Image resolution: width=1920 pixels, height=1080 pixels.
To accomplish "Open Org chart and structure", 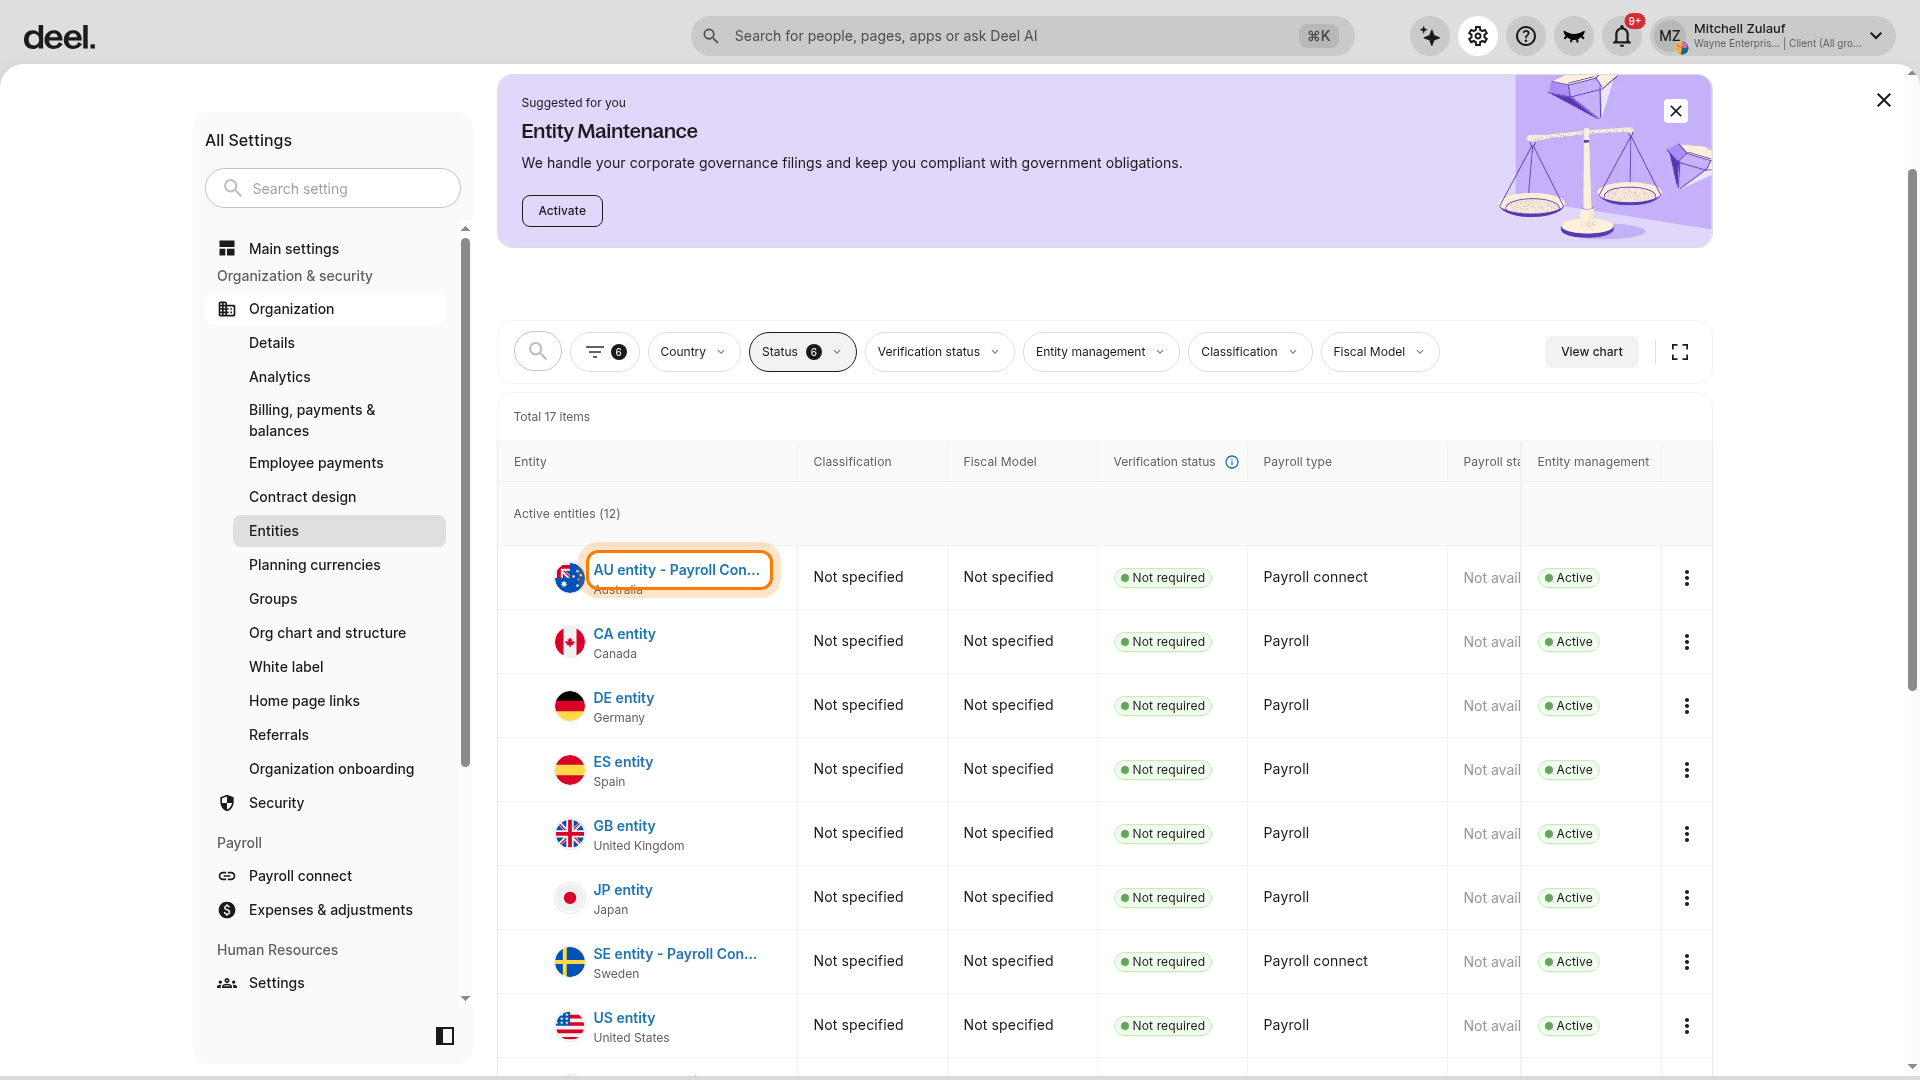I will click(x=327, y=633).
